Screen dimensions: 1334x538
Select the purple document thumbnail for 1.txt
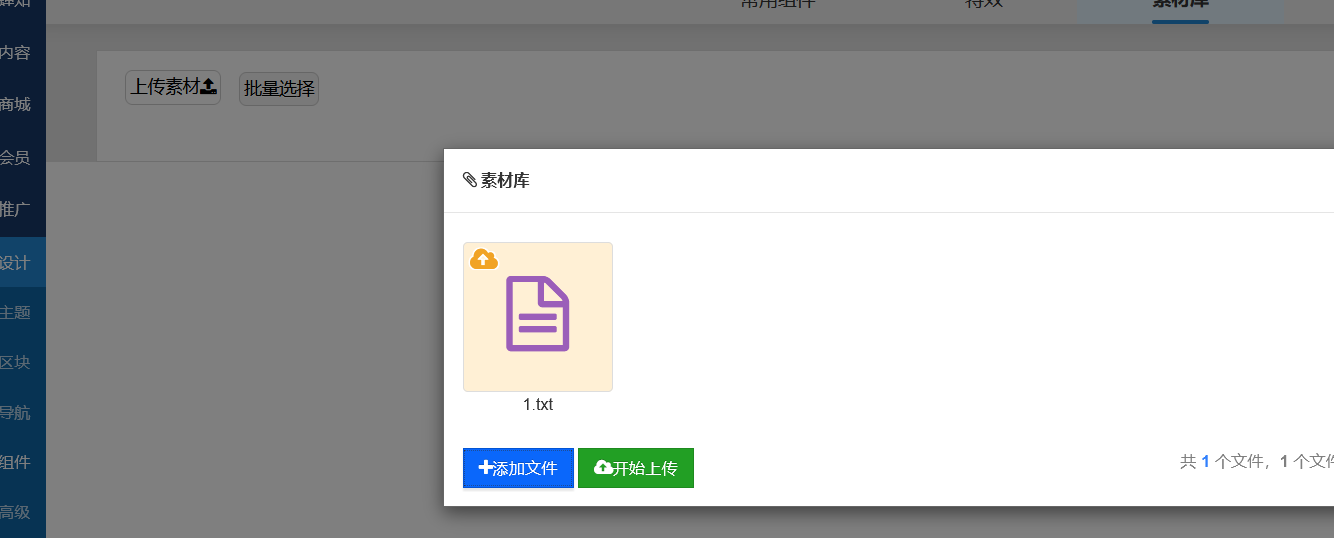[x=538, y=314]
